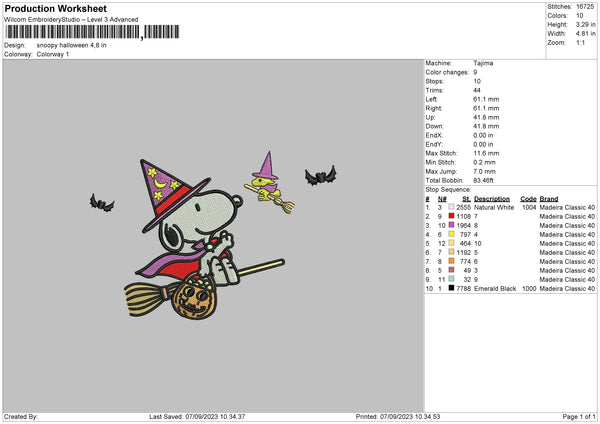Click Woodstock flying on his small broom

tap(269, 182)
